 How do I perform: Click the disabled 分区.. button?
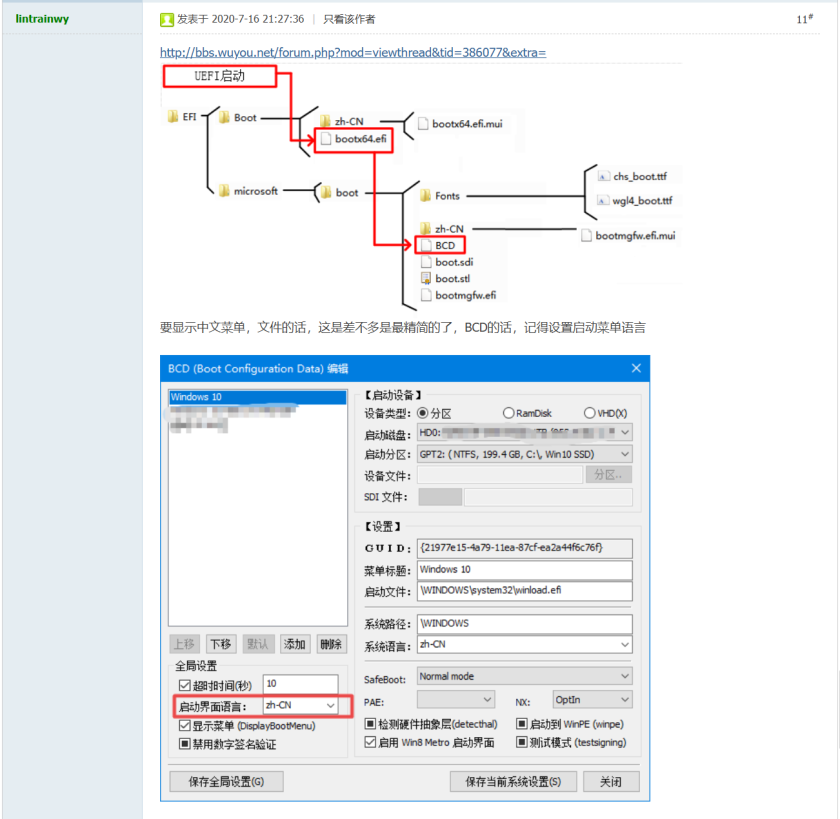609,475
